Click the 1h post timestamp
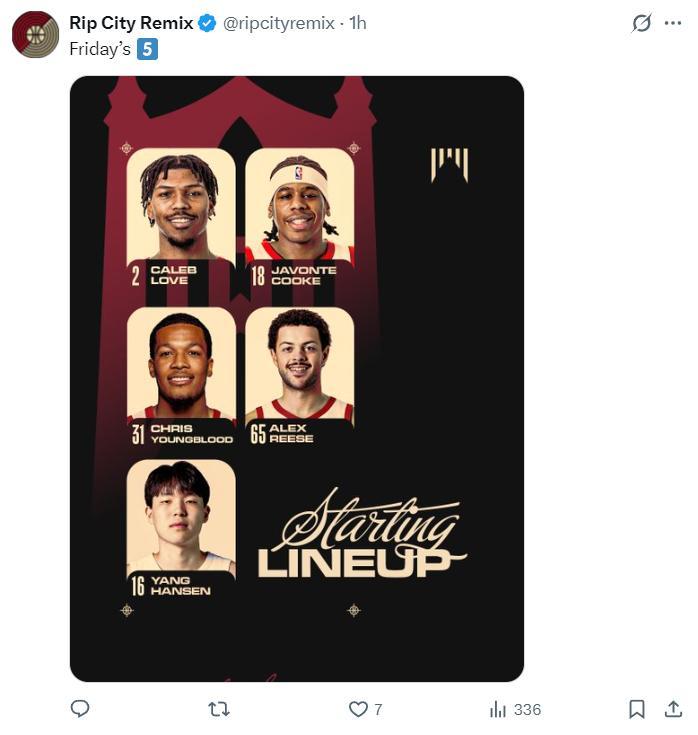 [x=357, y=23]
